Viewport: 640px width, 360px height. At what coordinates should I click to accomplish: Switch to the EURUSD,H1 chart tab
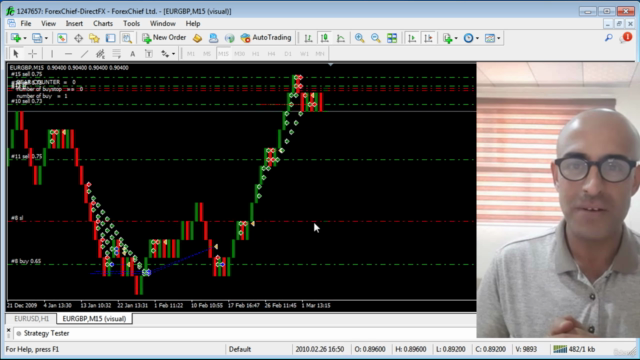tap(31, 319)
